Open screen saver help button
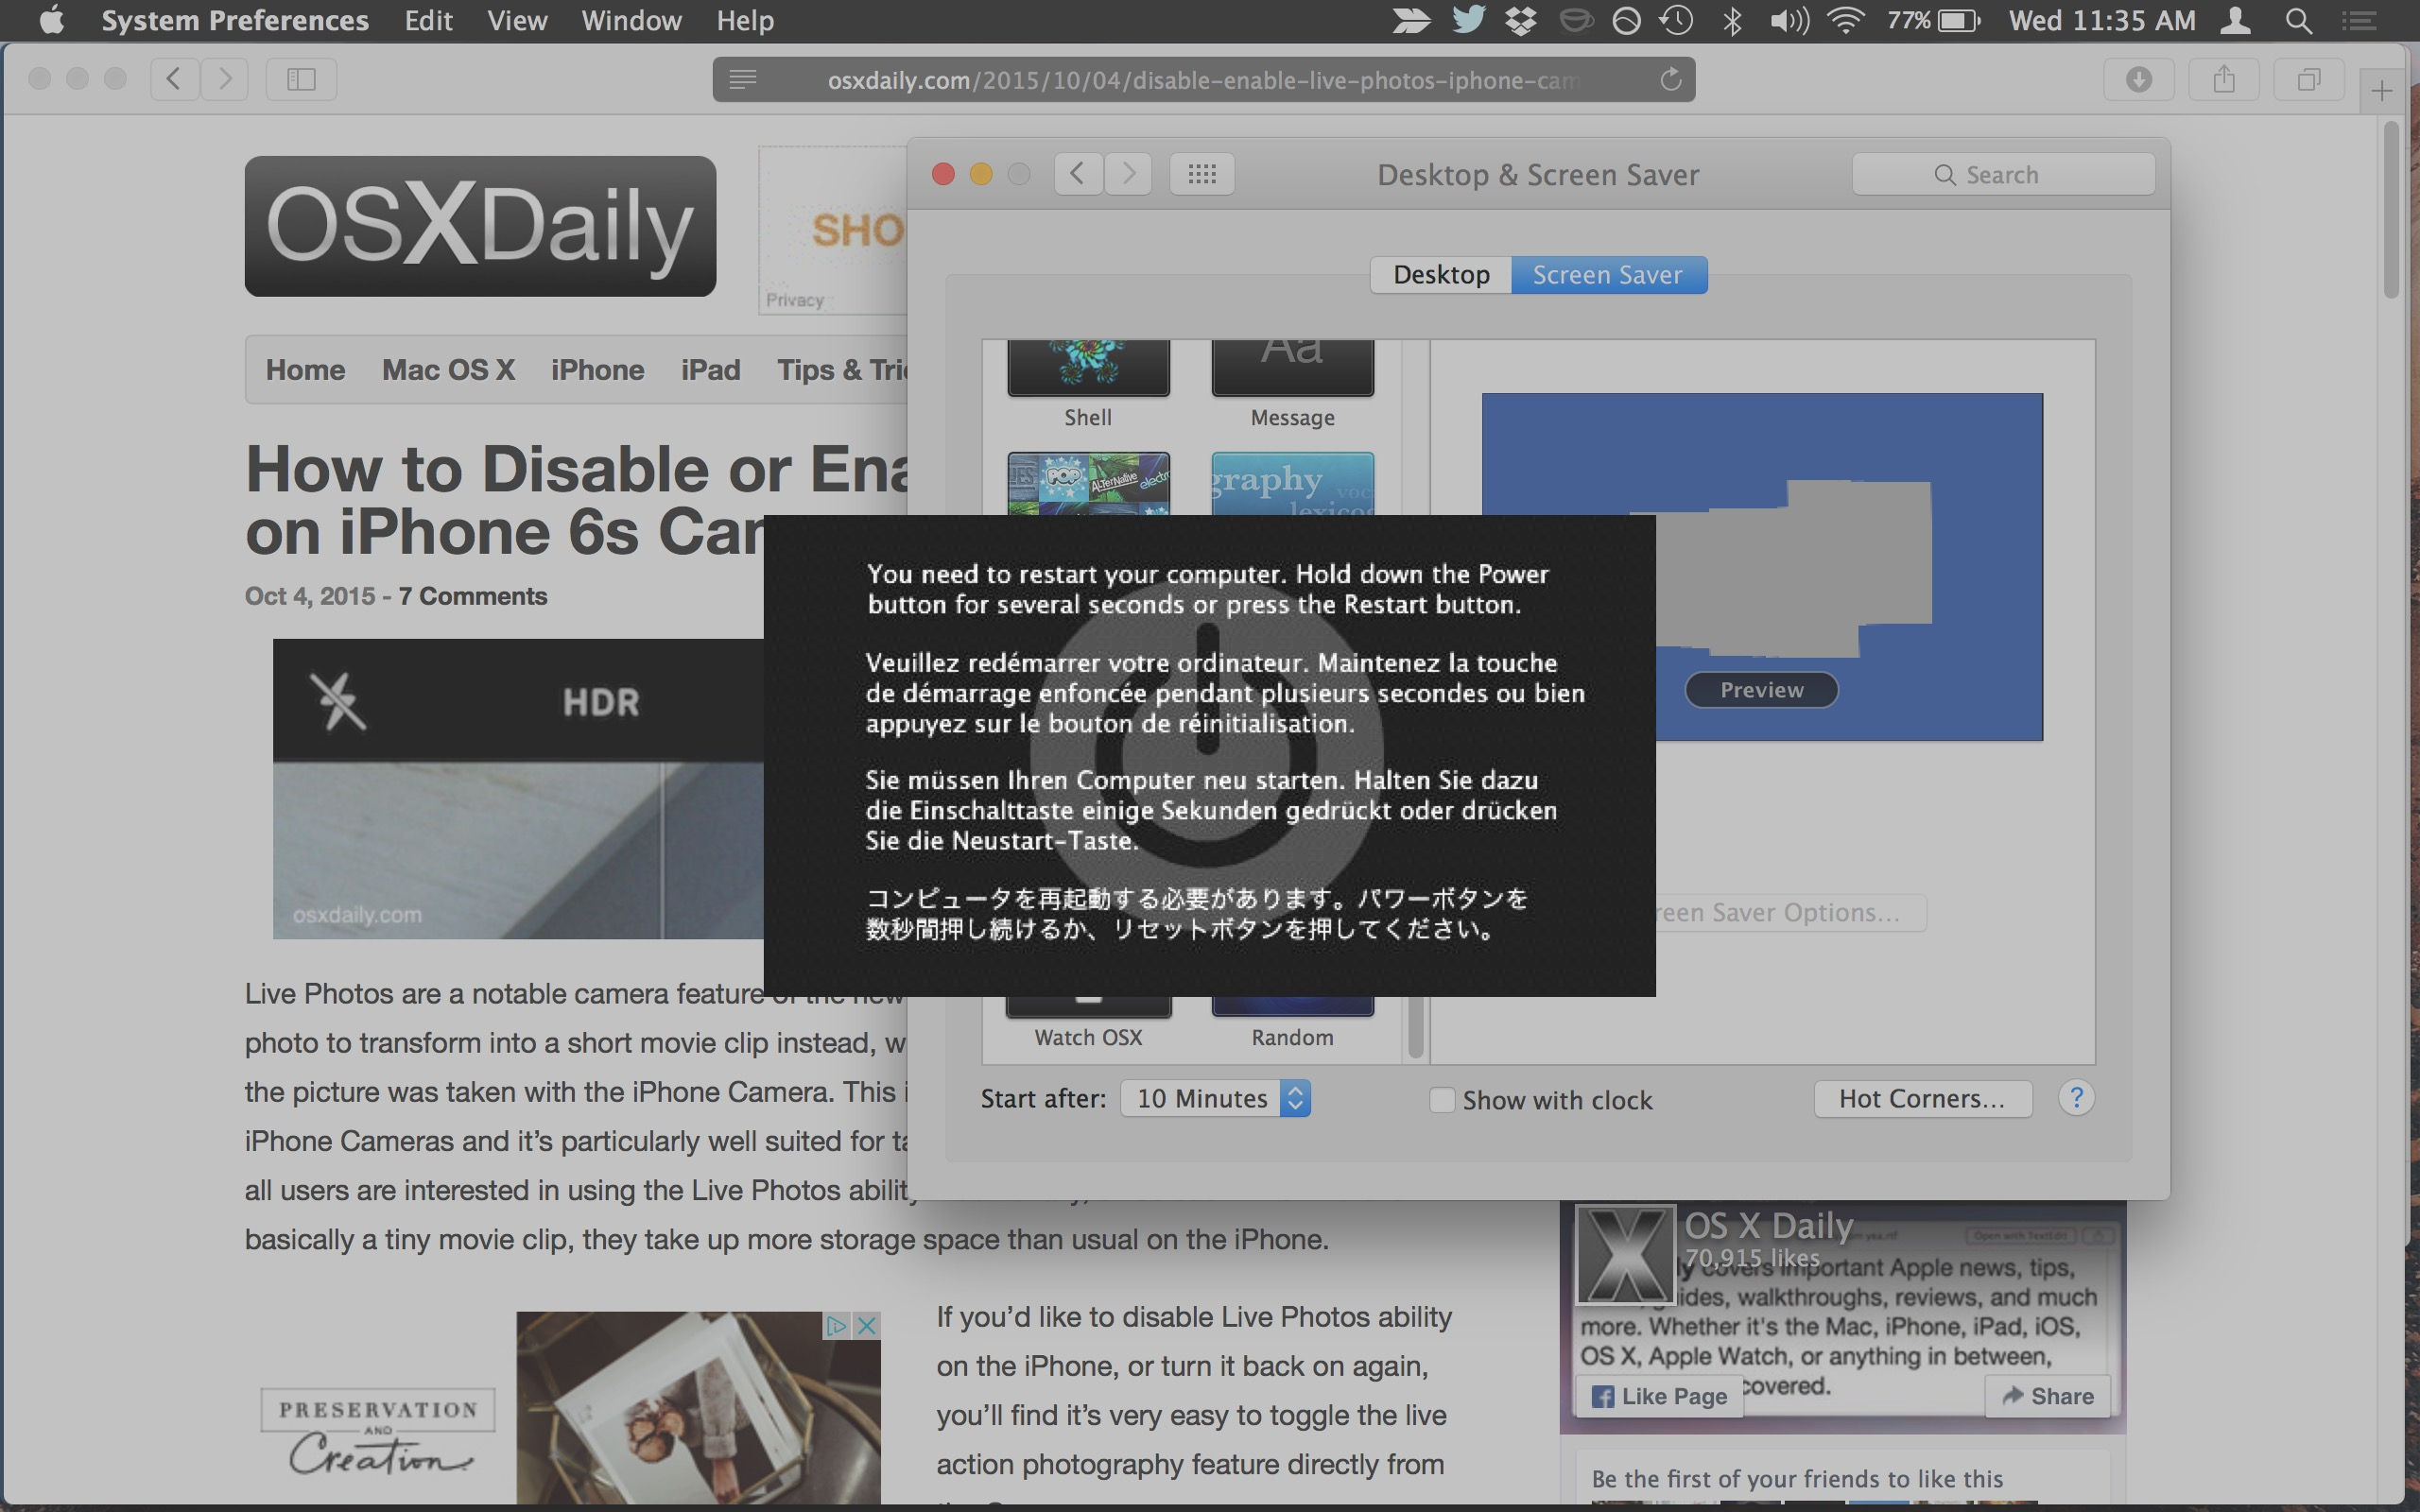Viewport: 2420px width, 1512px height. click(2076, 1098)
